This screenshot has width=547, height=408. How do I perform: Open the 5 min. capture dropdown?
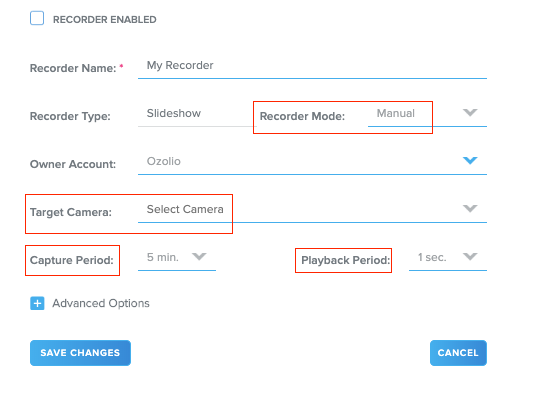click(177, 258)
